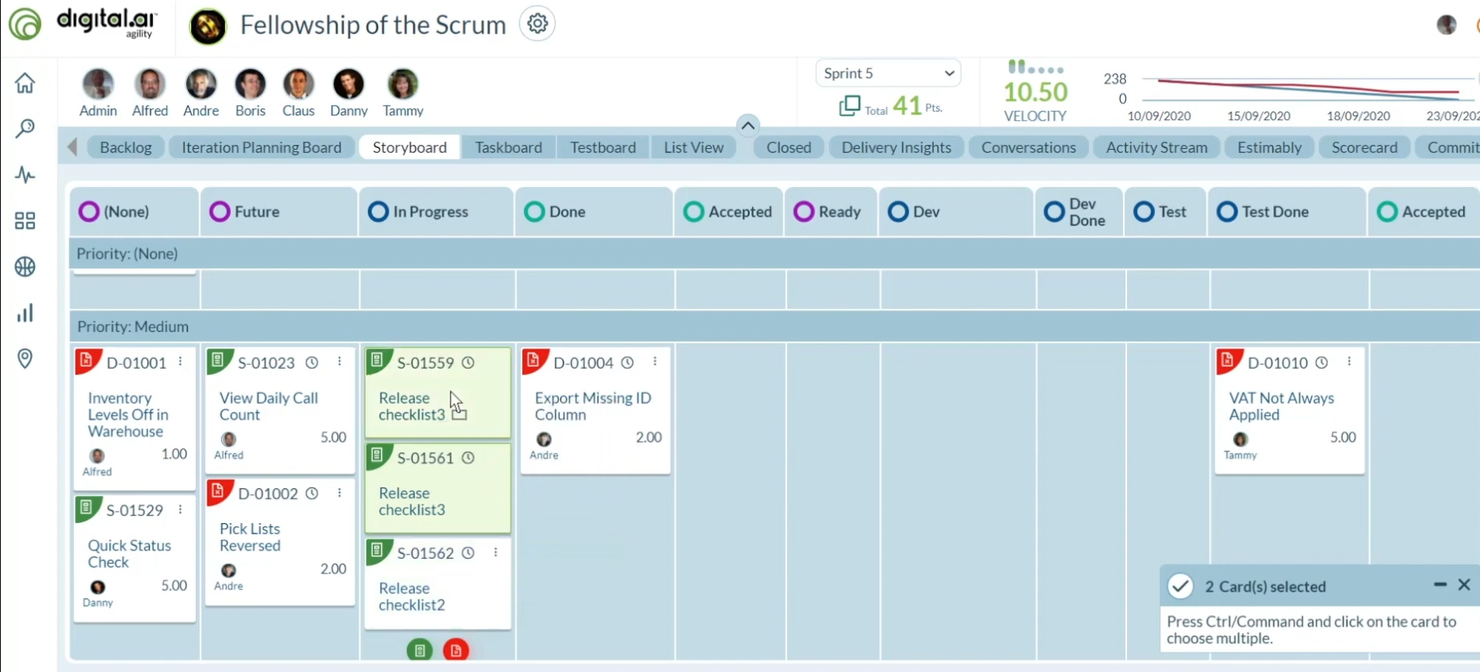
Task: Open story Release checklist2 title
Action: pos(412,597)
